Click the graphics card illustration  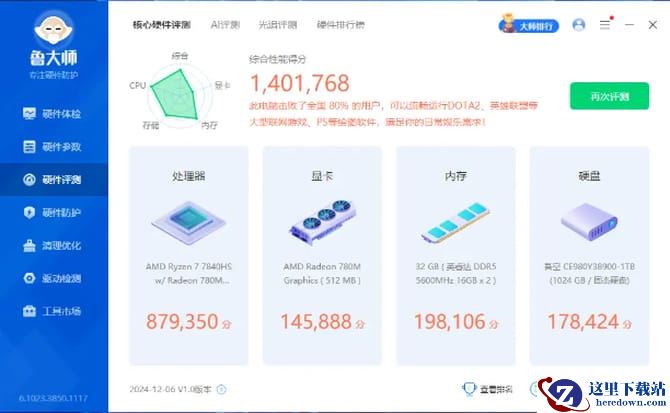click(322, 222)
